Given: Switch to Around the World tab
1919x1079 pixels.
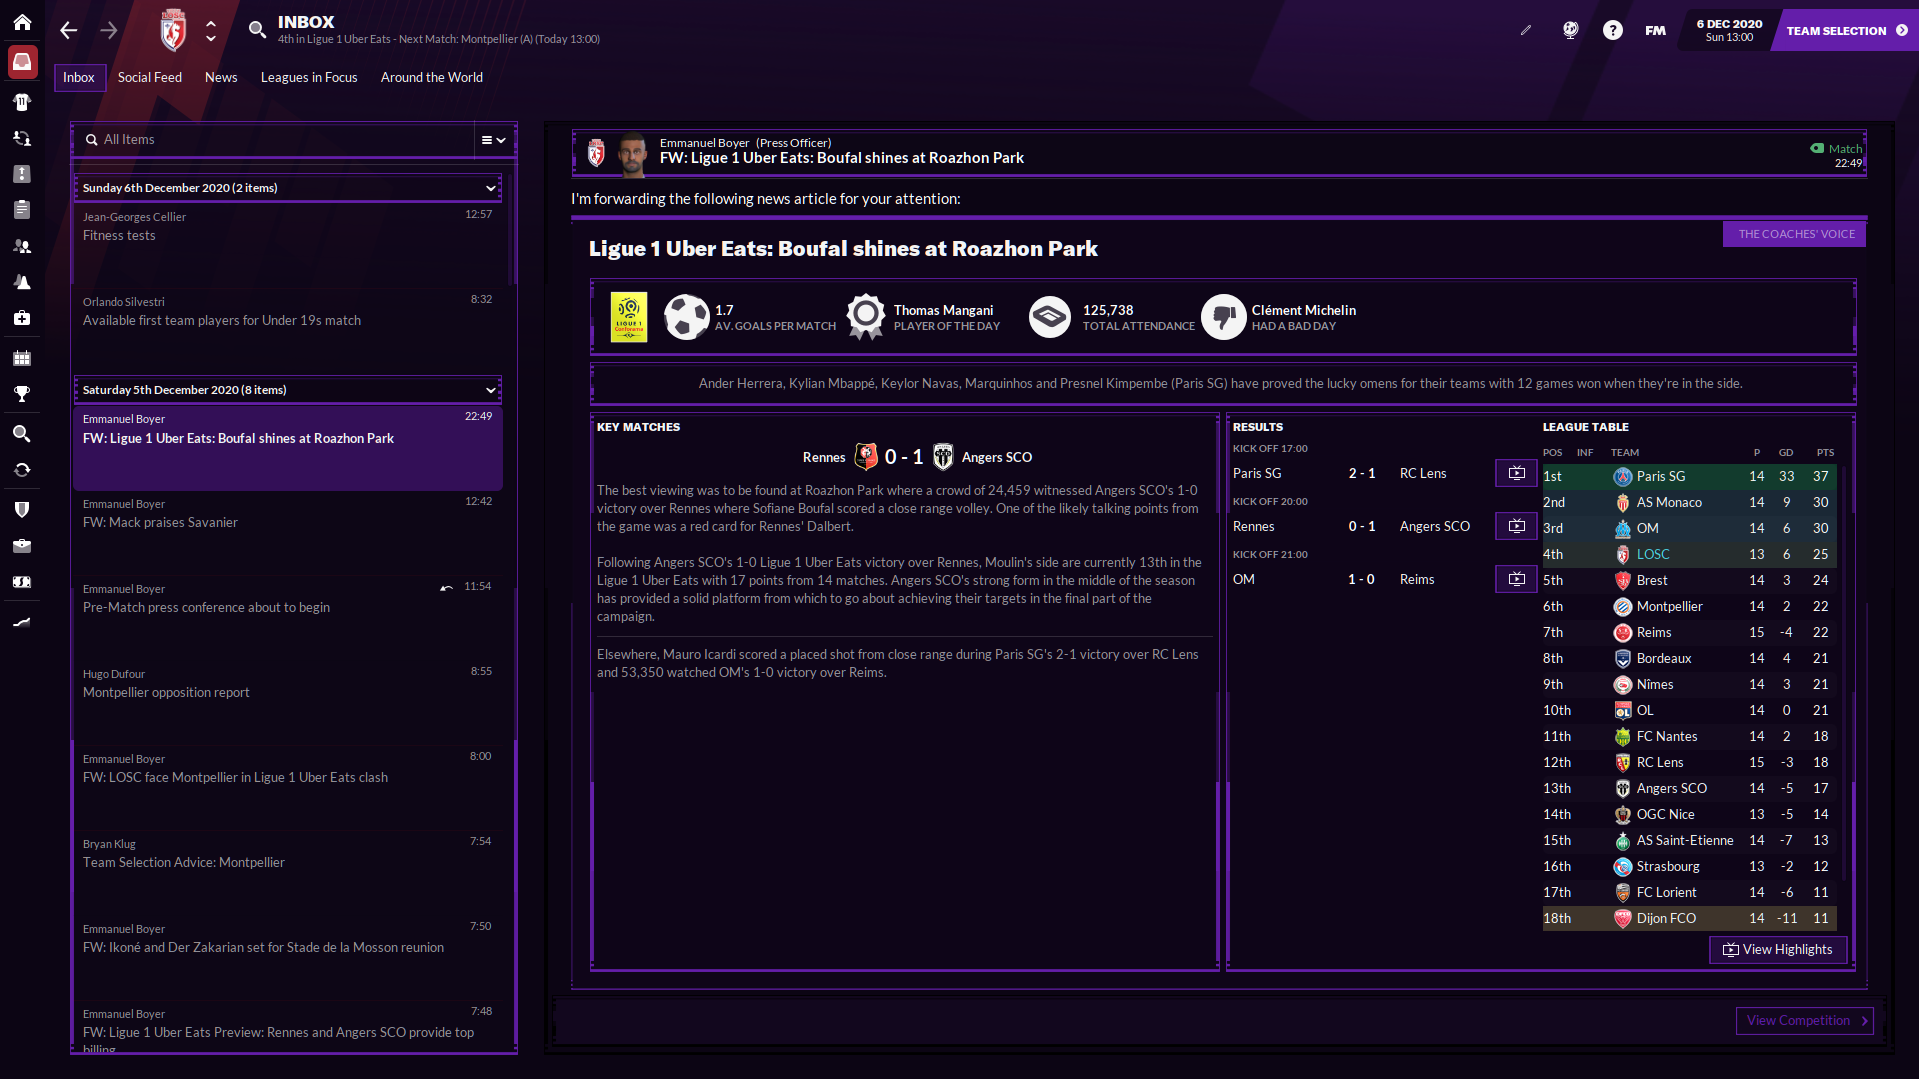Looking at the screenshot, I should pyautogui.click(x=432, y=77).
